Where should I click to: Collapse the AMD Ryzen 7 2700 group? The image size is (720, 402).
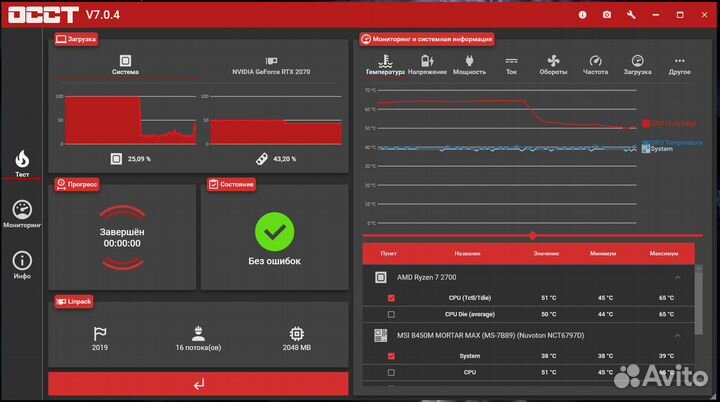pyautogui.click(x=678, y=277)
